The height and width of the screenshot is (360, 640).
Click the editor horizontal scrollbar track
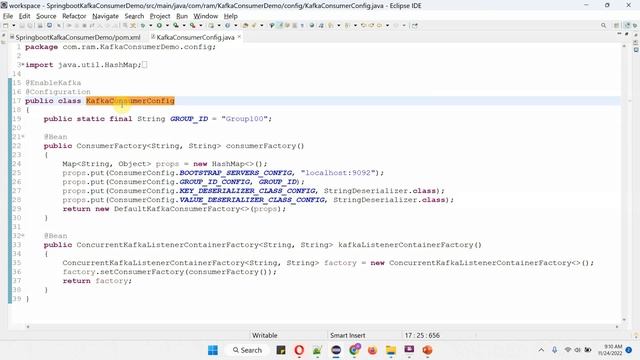322,327
